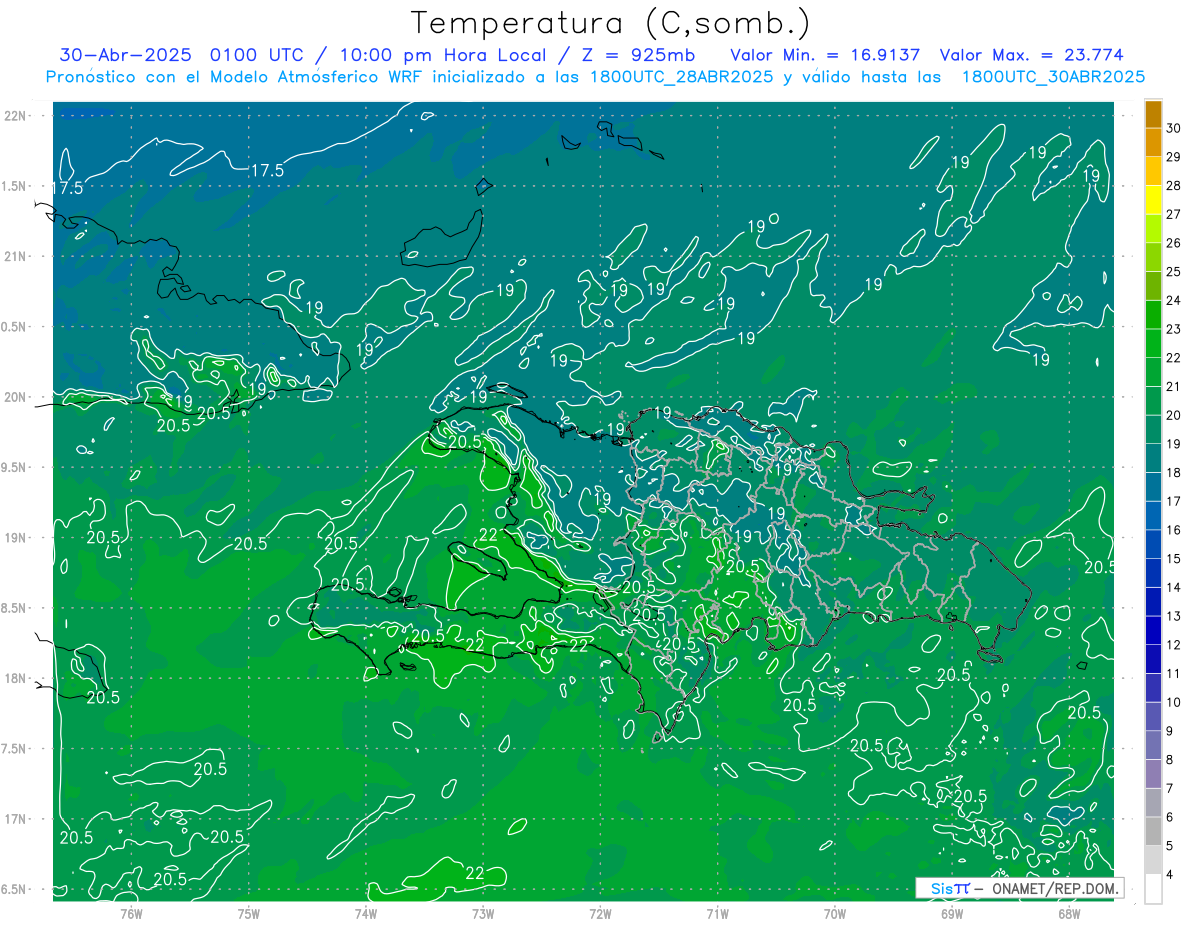Click the color scale label "13"
This screenshot has width=1200, height=927.
(1174, 616)
